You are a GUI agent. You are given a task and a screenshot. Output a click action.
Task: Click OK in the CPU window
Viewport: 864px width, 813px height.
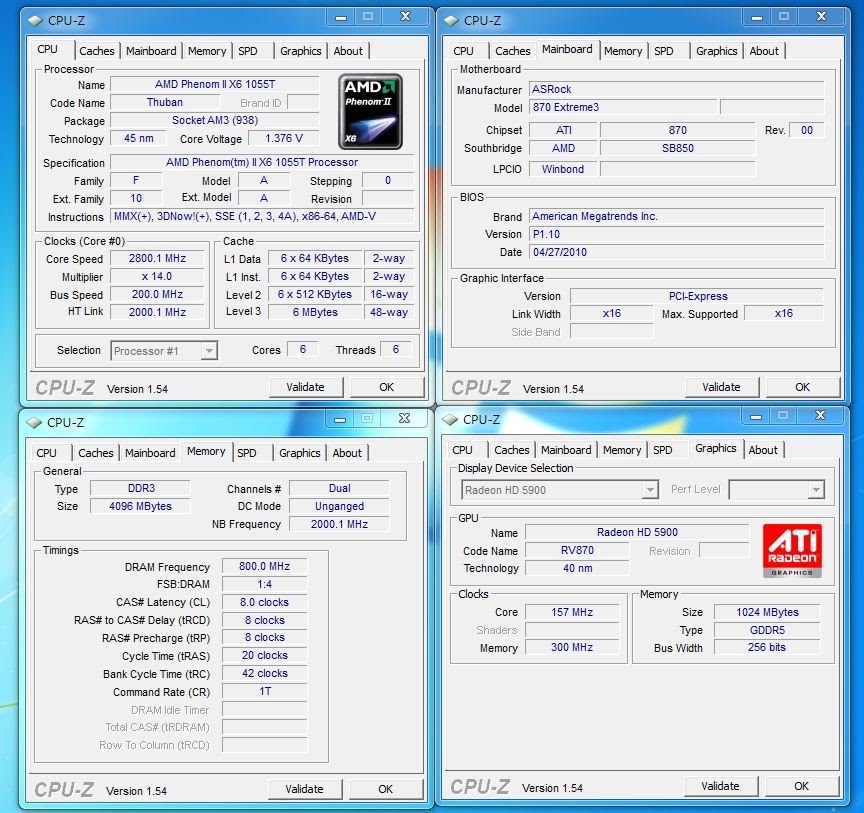click(x=387, y=387)
